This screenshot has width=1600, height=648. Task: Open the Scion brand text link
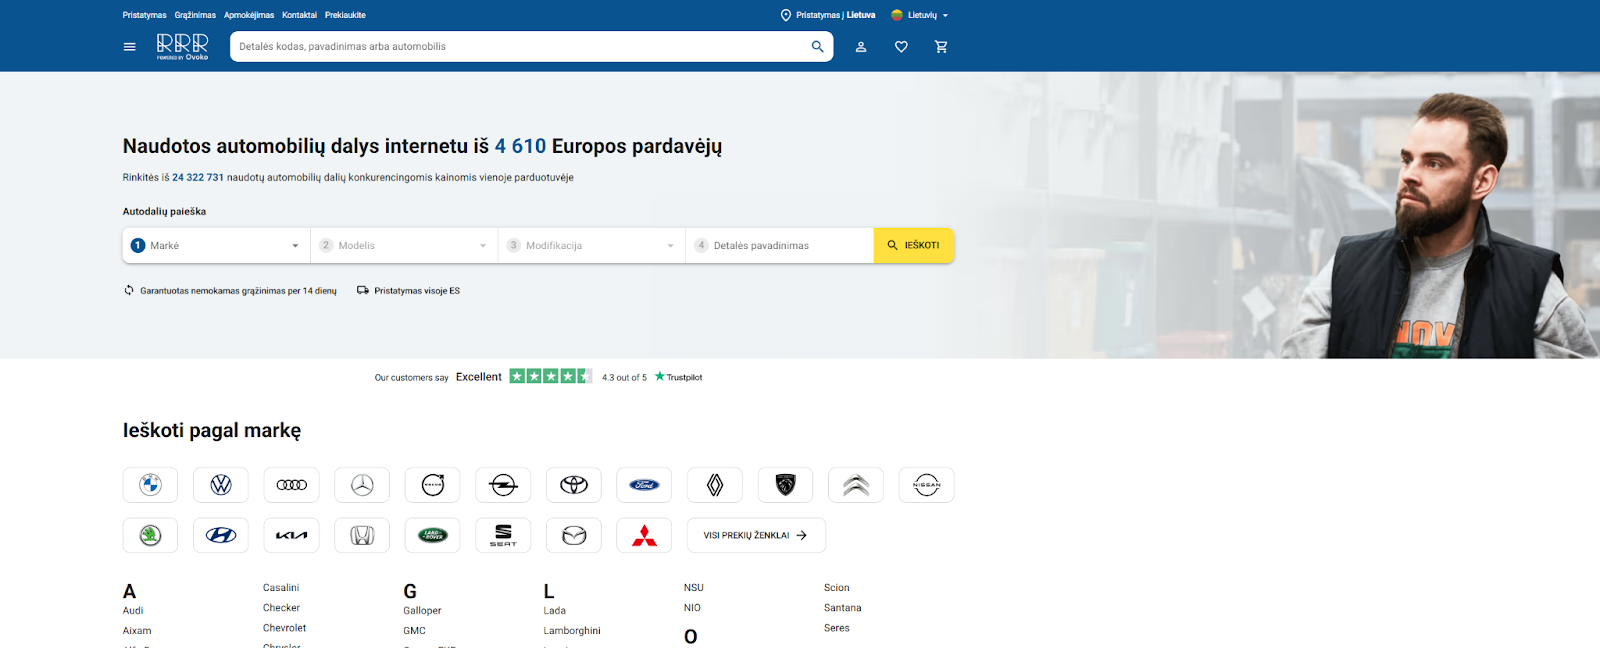click(x=837, y=588)
